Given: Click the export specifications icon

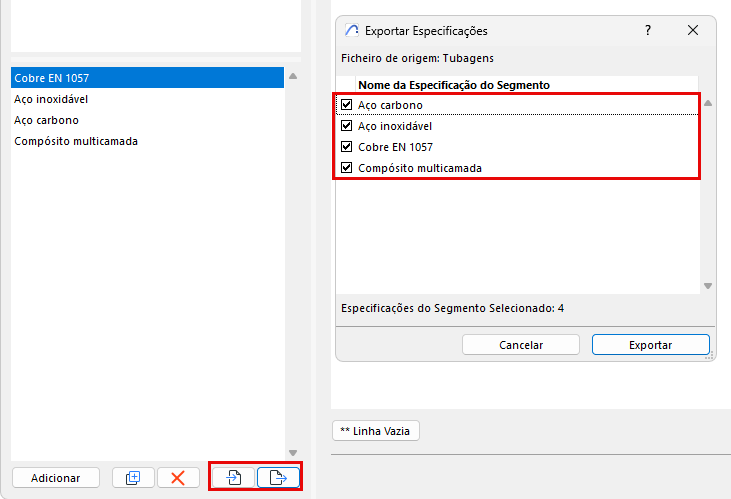Looking at the screenshot, I should pyautogui.click(x=279, y=478).
